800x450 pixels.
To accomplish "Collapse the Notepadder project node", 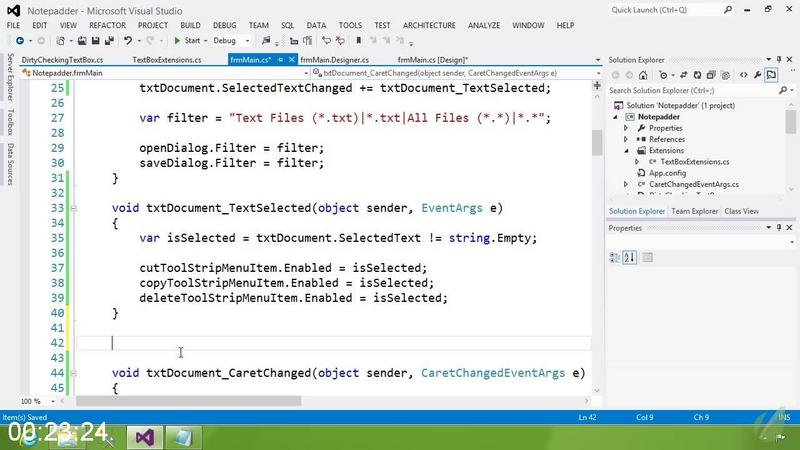I will click(x=616, y=117).
